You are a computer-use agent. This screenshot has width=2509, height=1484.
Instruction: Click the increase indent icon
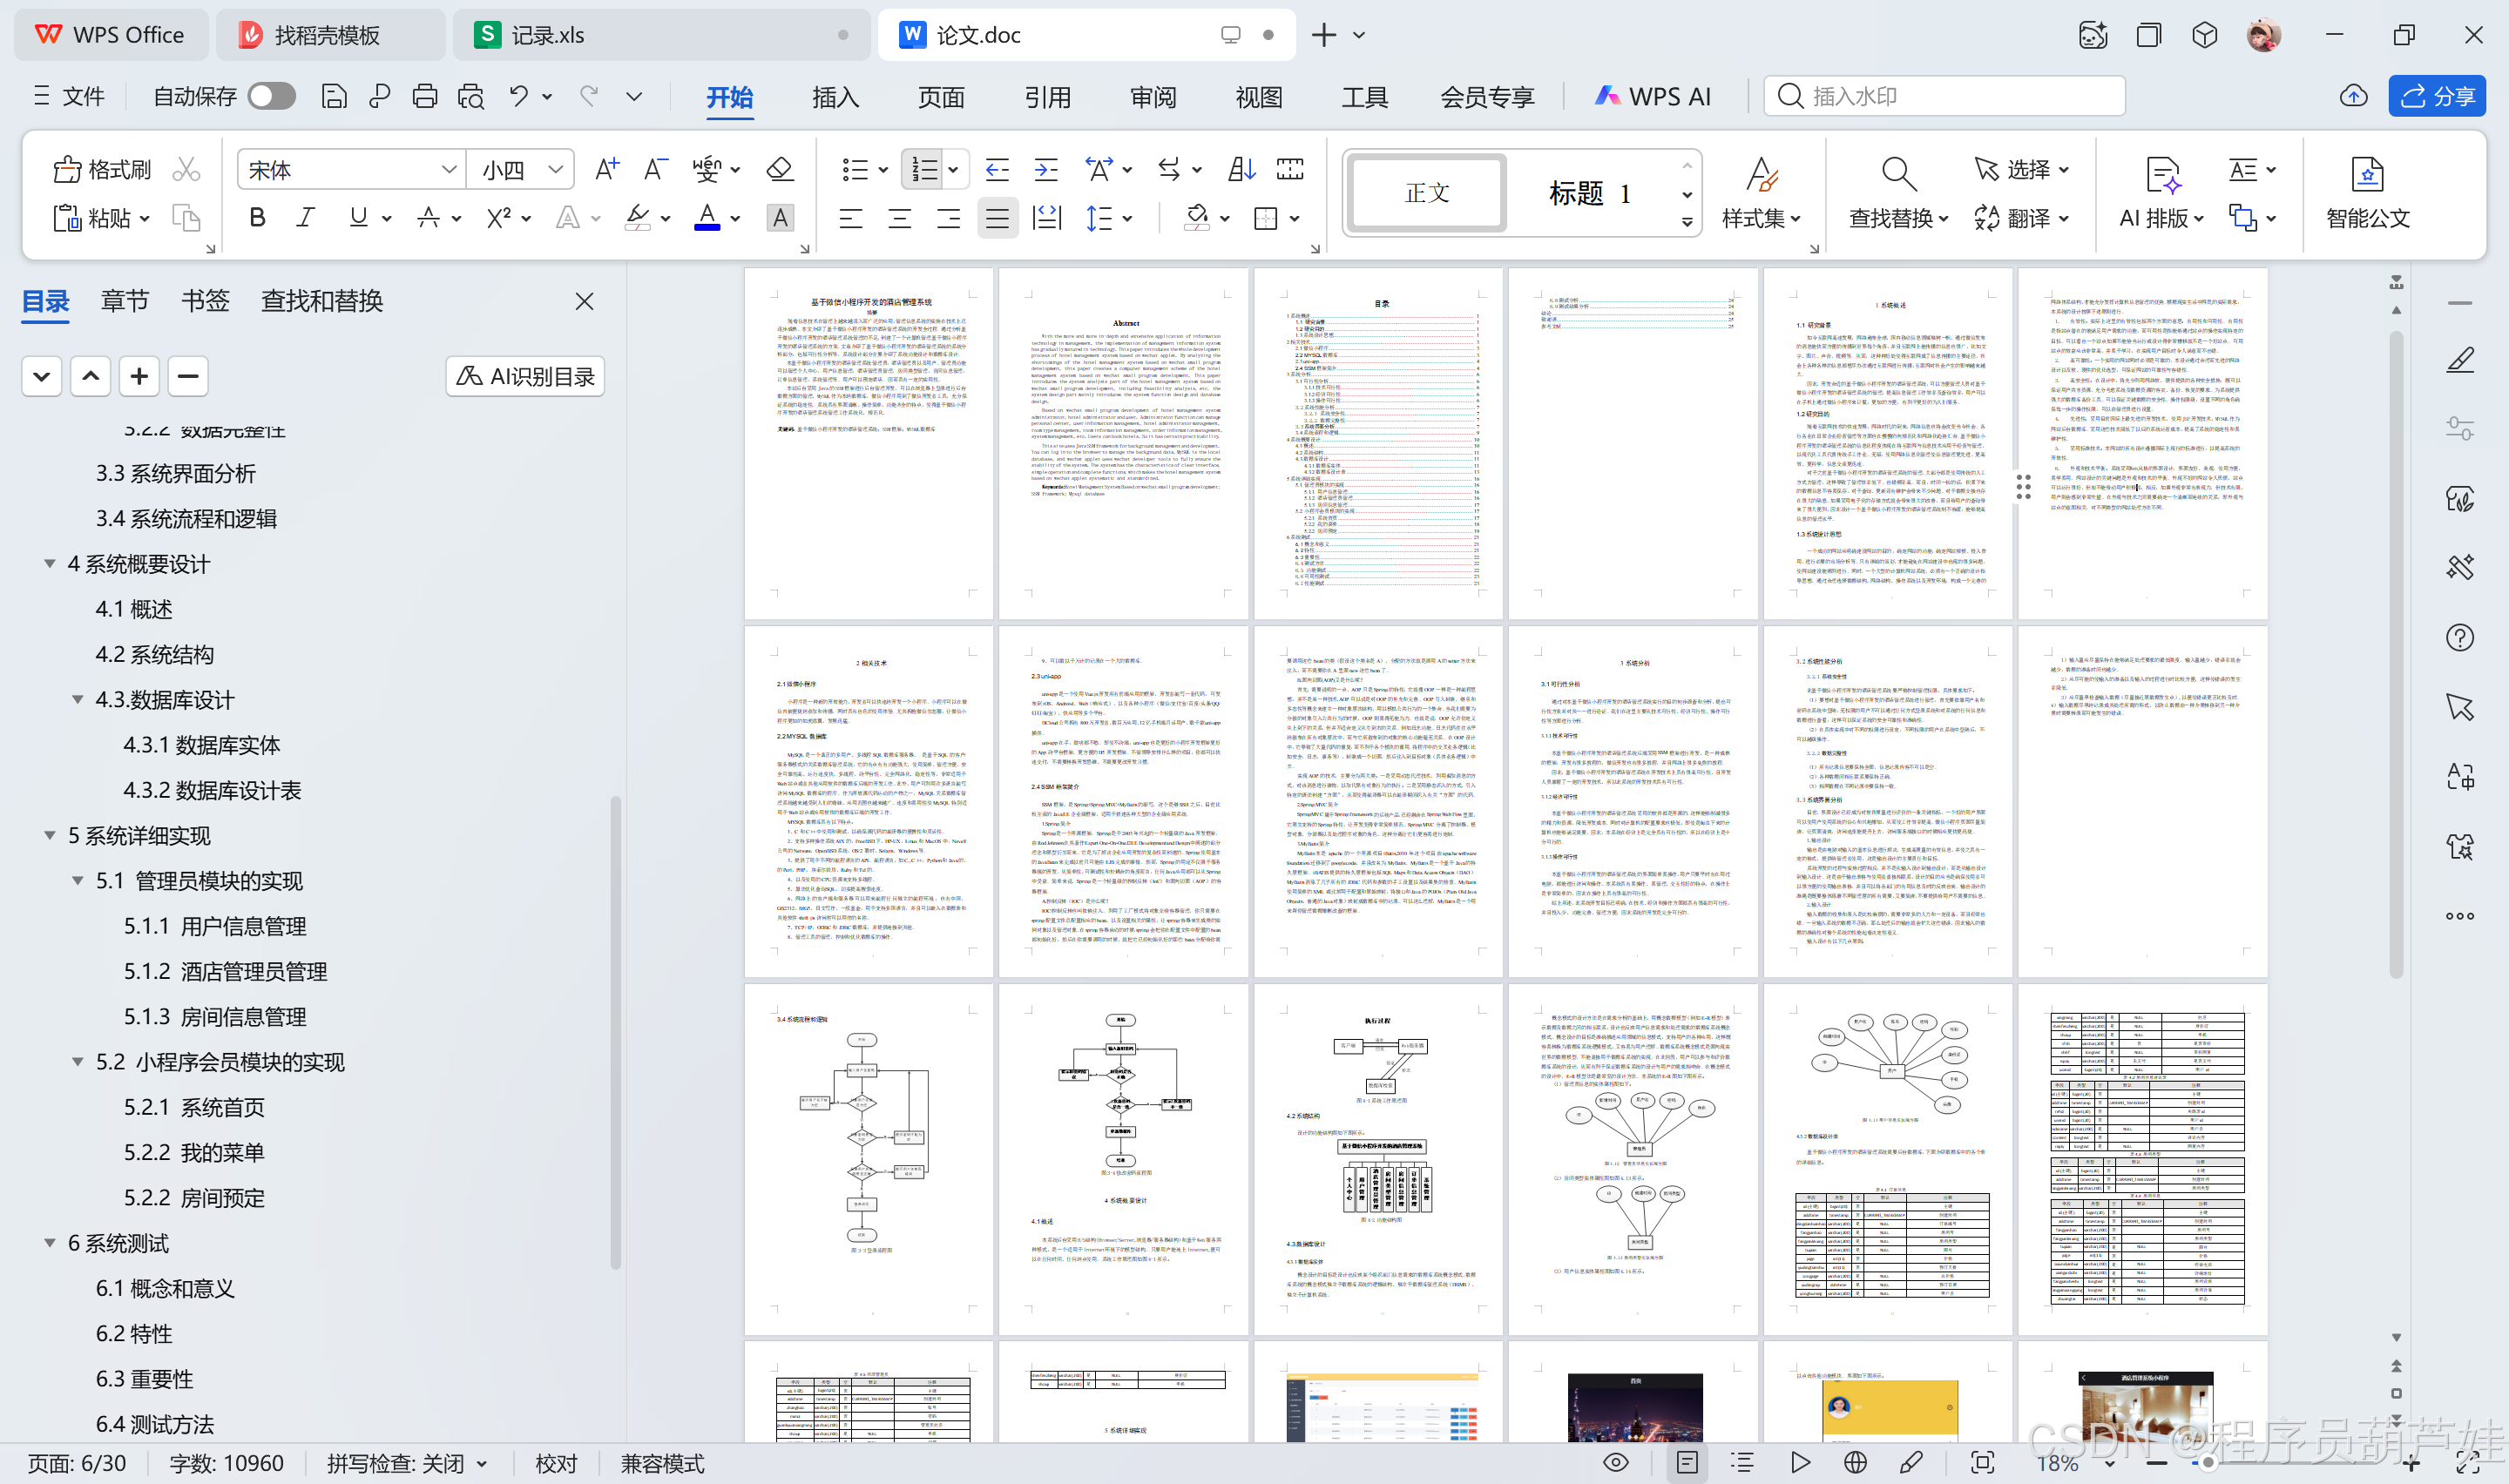pos(1045,169)
